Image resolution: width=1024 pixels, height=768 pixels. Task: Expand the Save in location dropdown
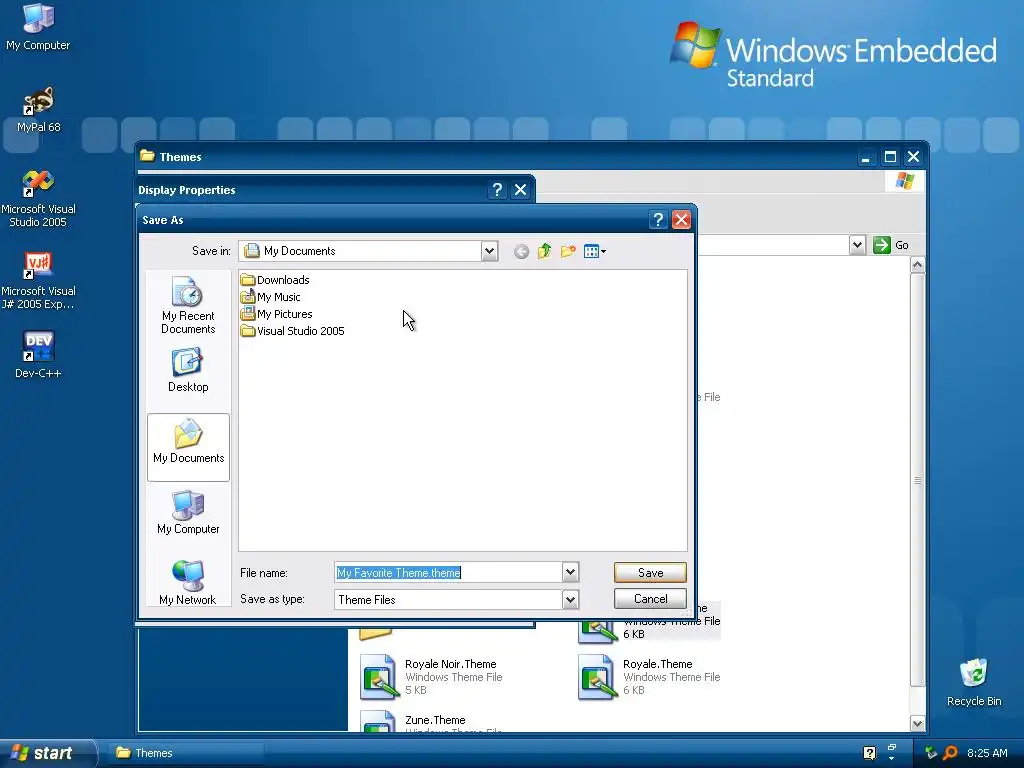tap(489, 251)
